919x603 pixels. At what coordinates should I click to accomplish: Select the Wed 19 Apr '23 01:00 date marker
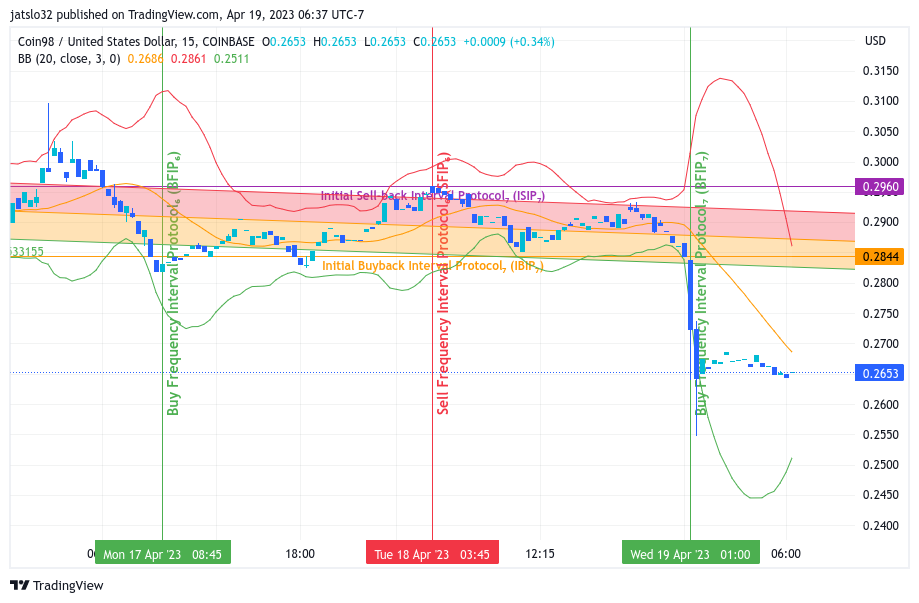690,554
